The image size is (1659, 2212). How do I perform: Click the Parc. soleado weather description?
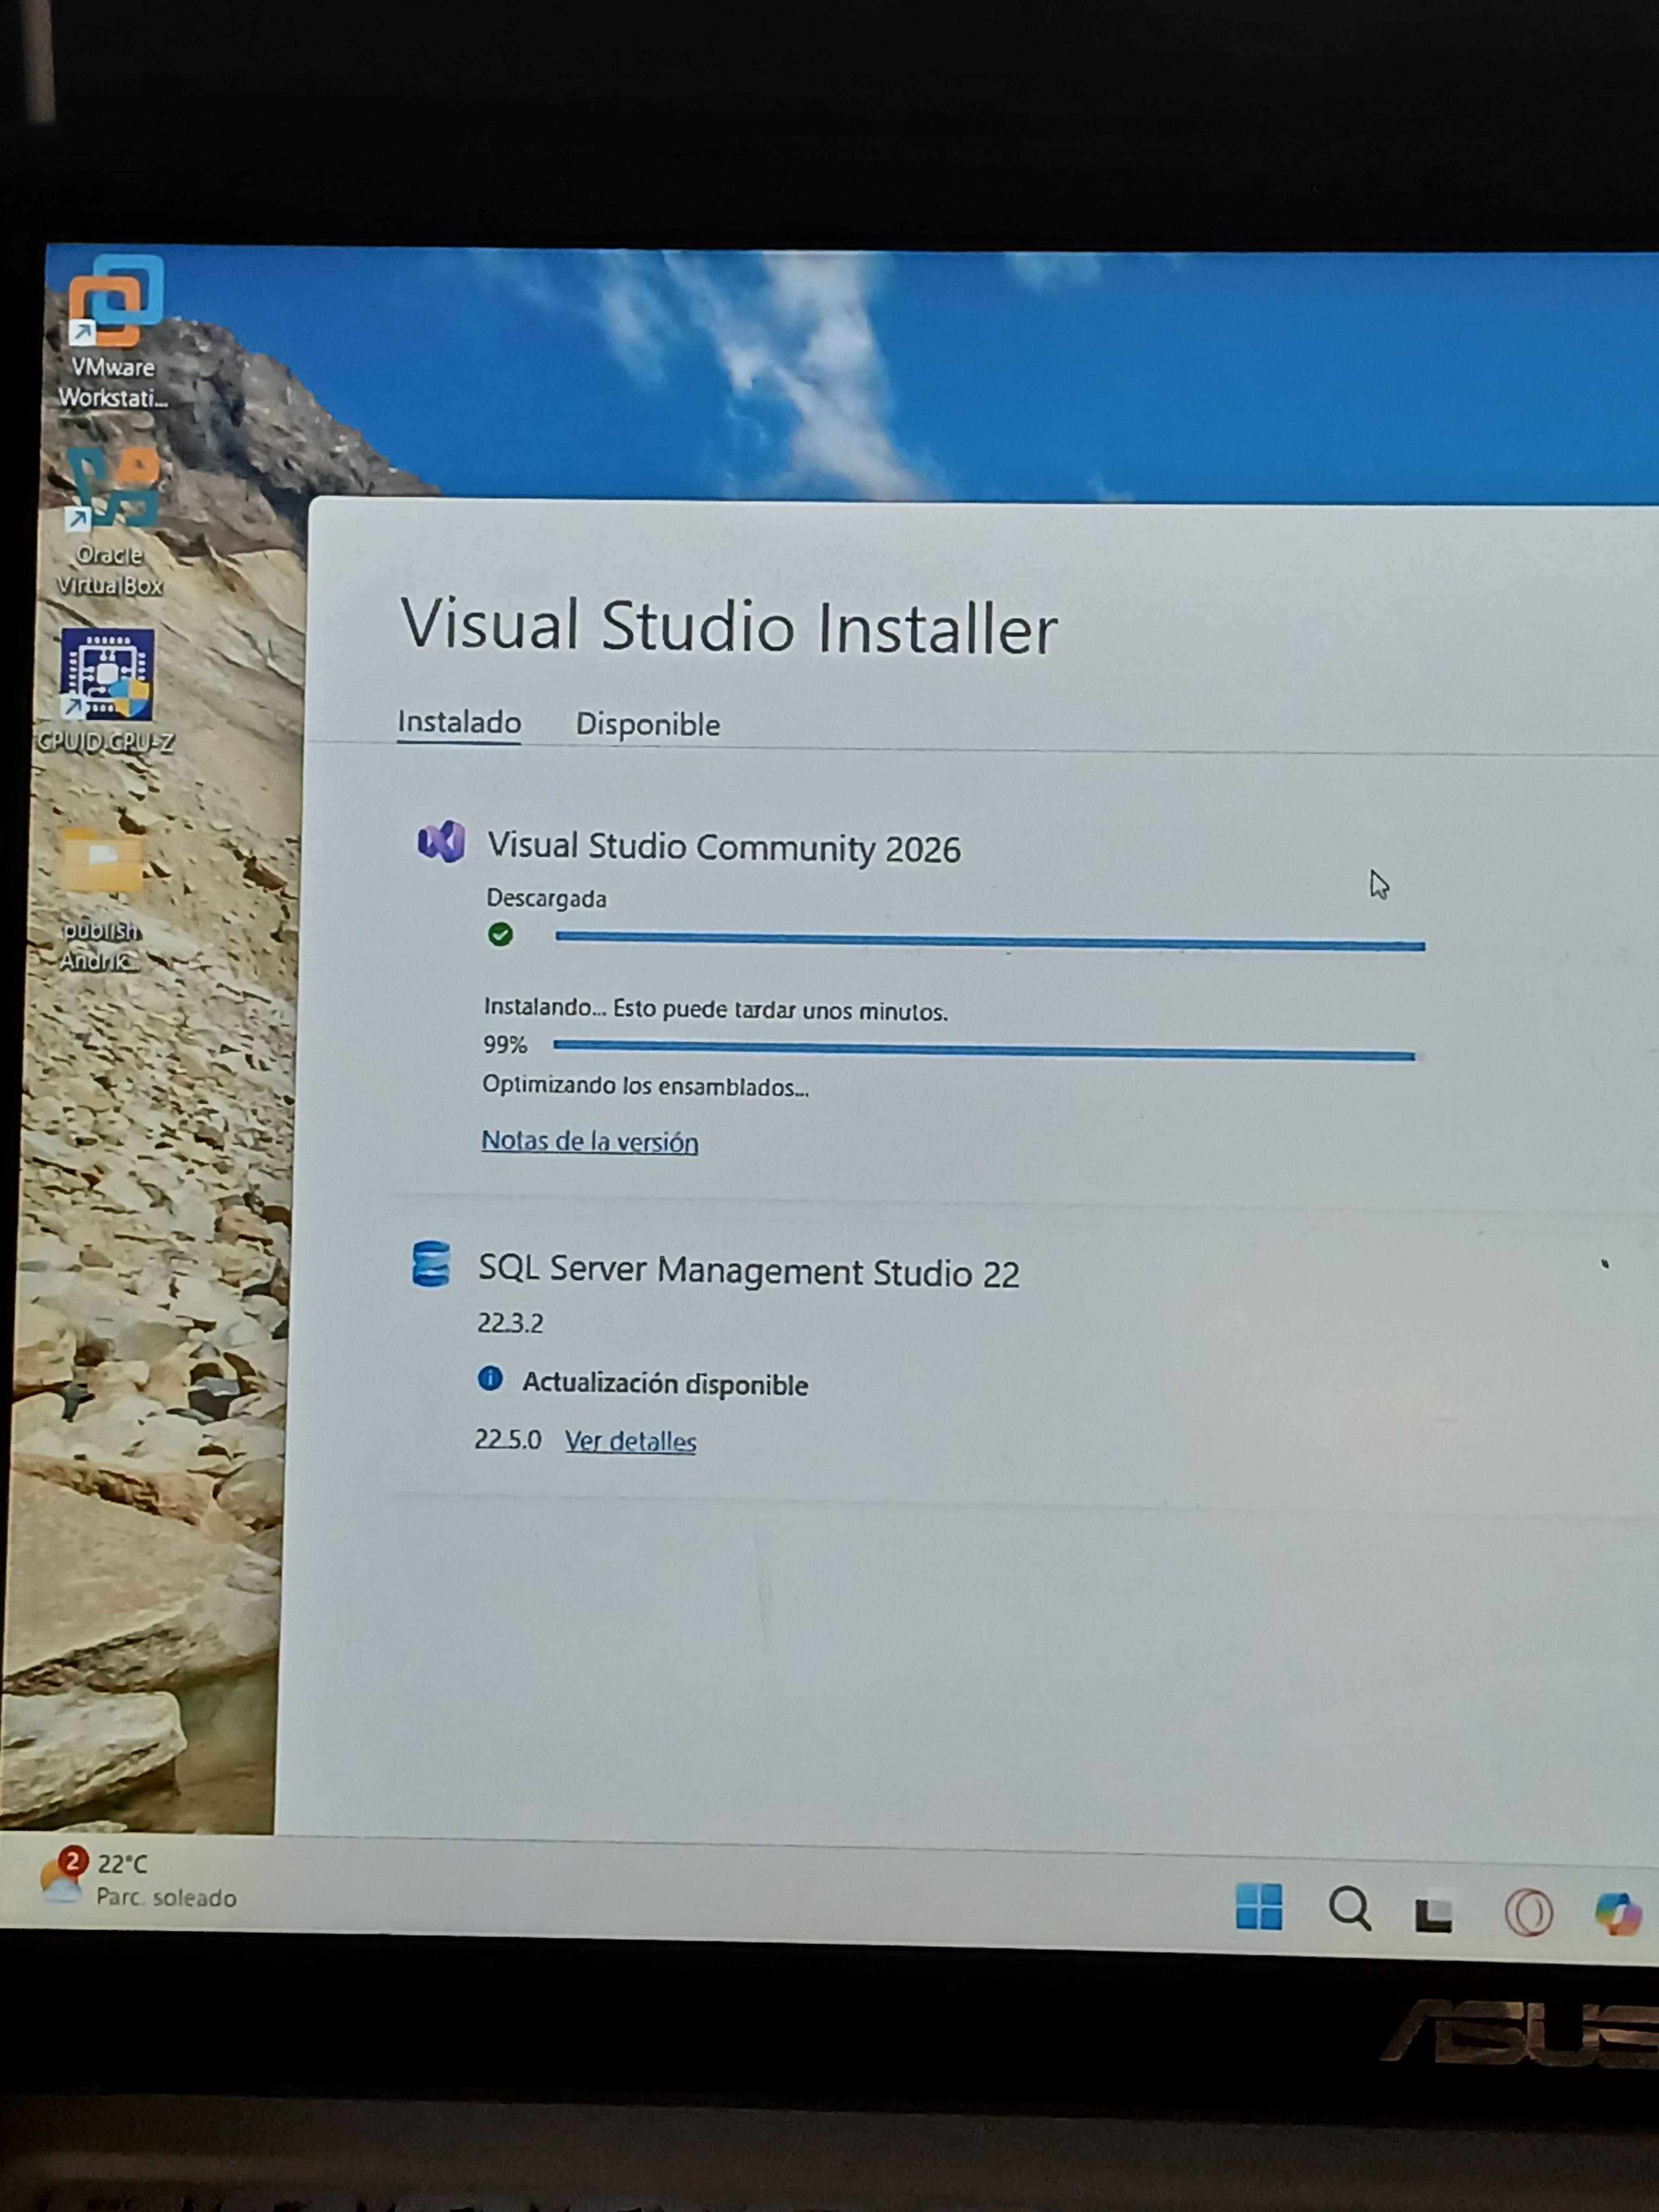coord(166,1897)
